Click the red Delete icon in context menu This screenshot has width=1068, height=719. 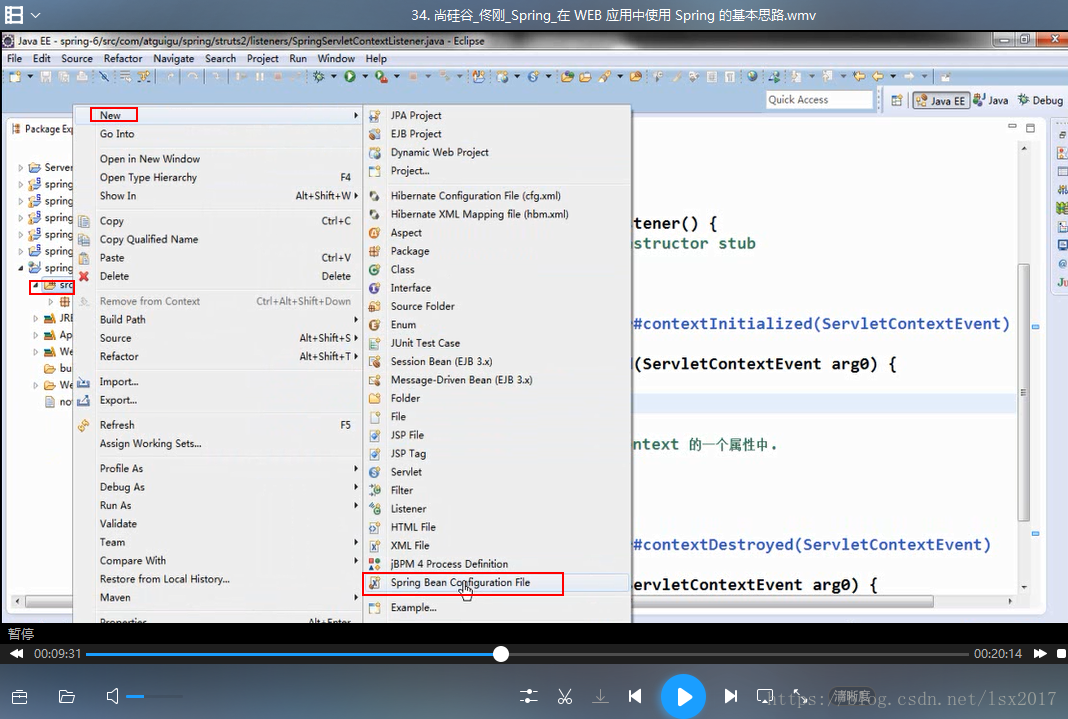[84, 276]
